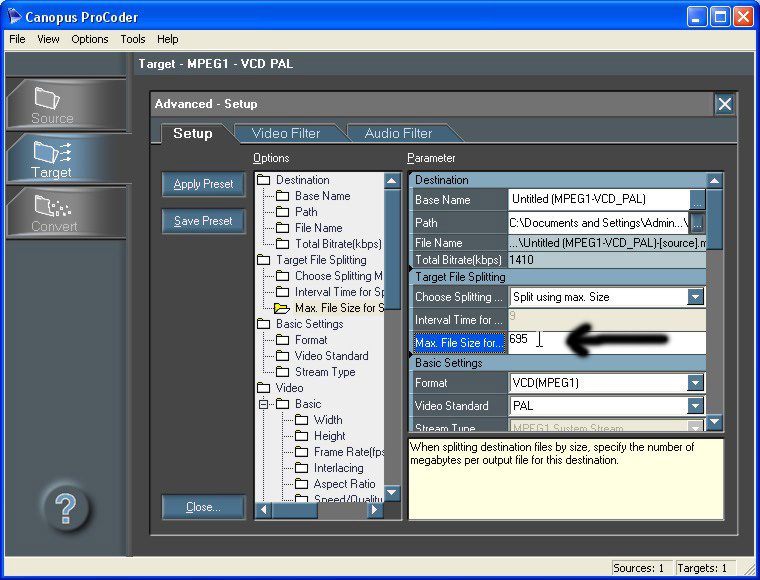Open the greyed-out Stream Type dropdown arrow
This screenshot has height=580, width=760.
coord(695,427)
